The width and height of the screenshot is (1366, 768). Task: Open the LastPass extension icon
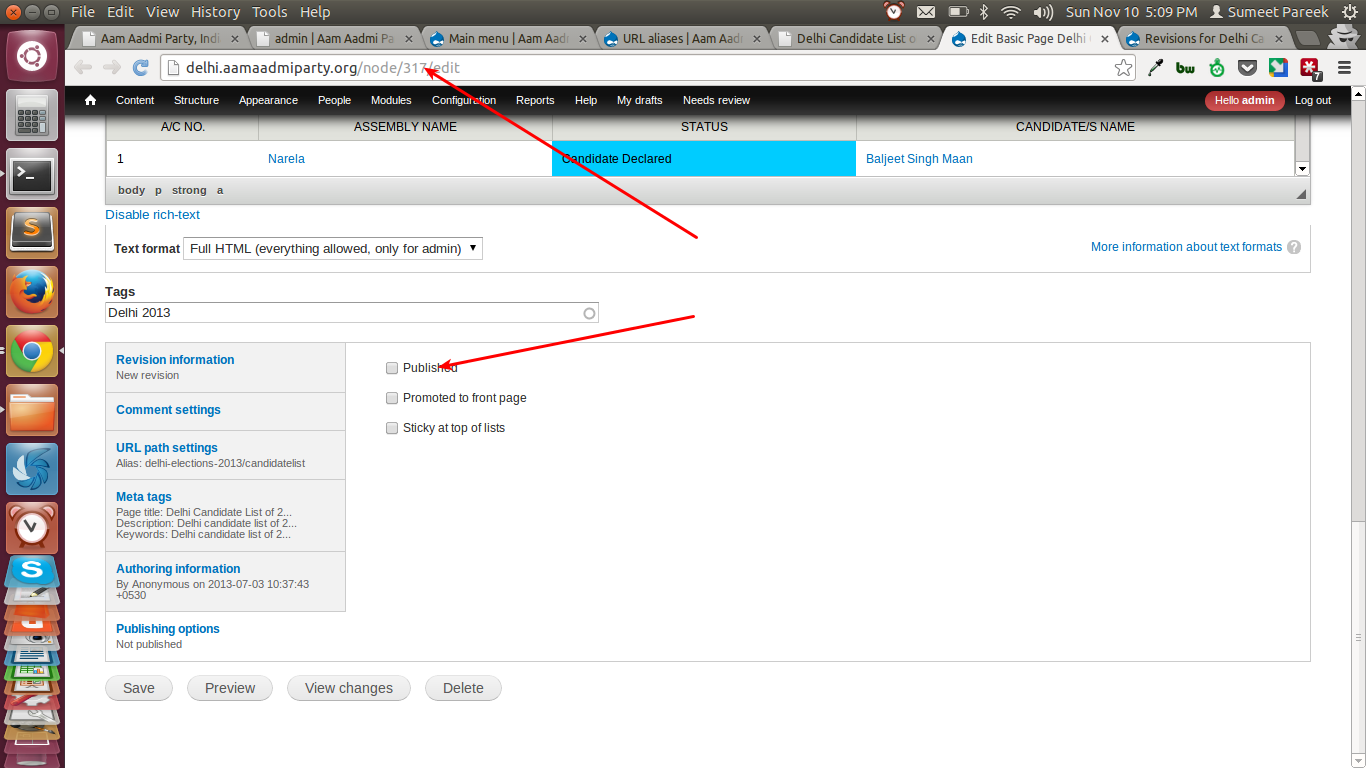pos(1309,68)
